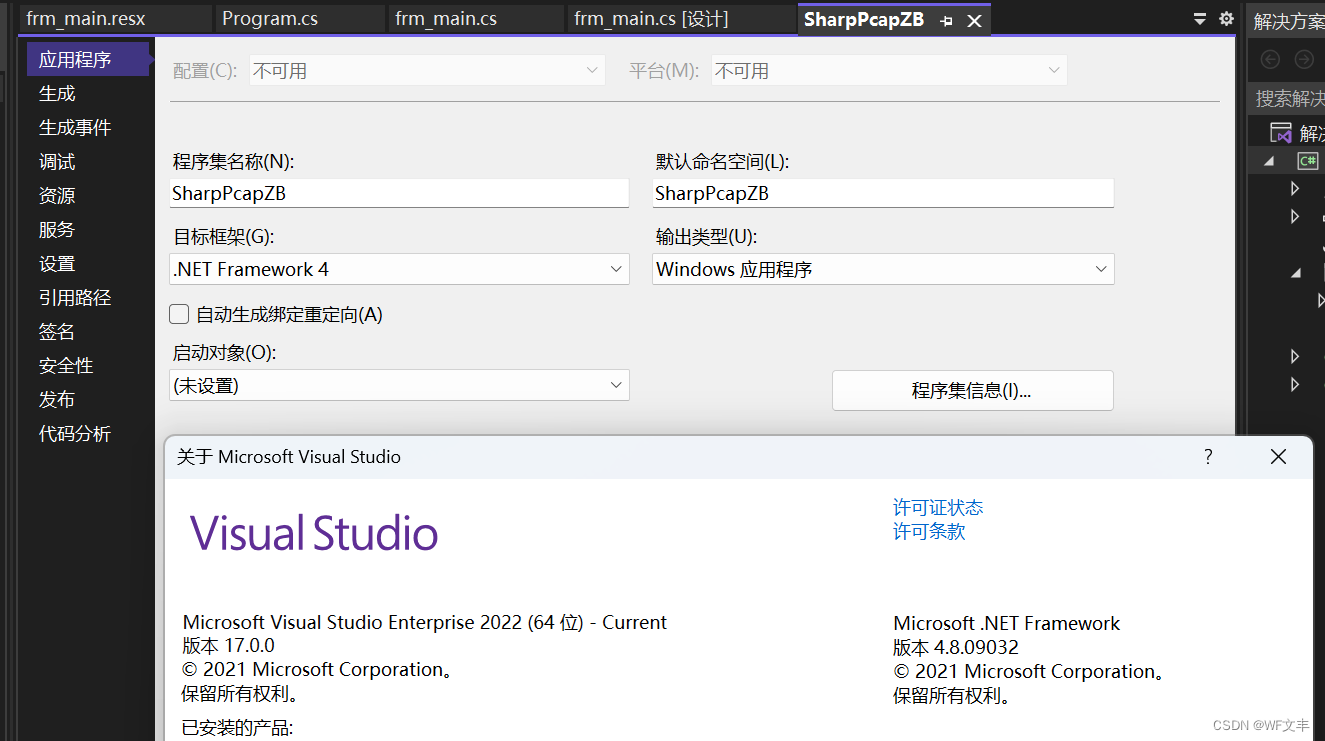Open the 代码分析 properties page
This screenshot has width=1325, height=741.
75,433
